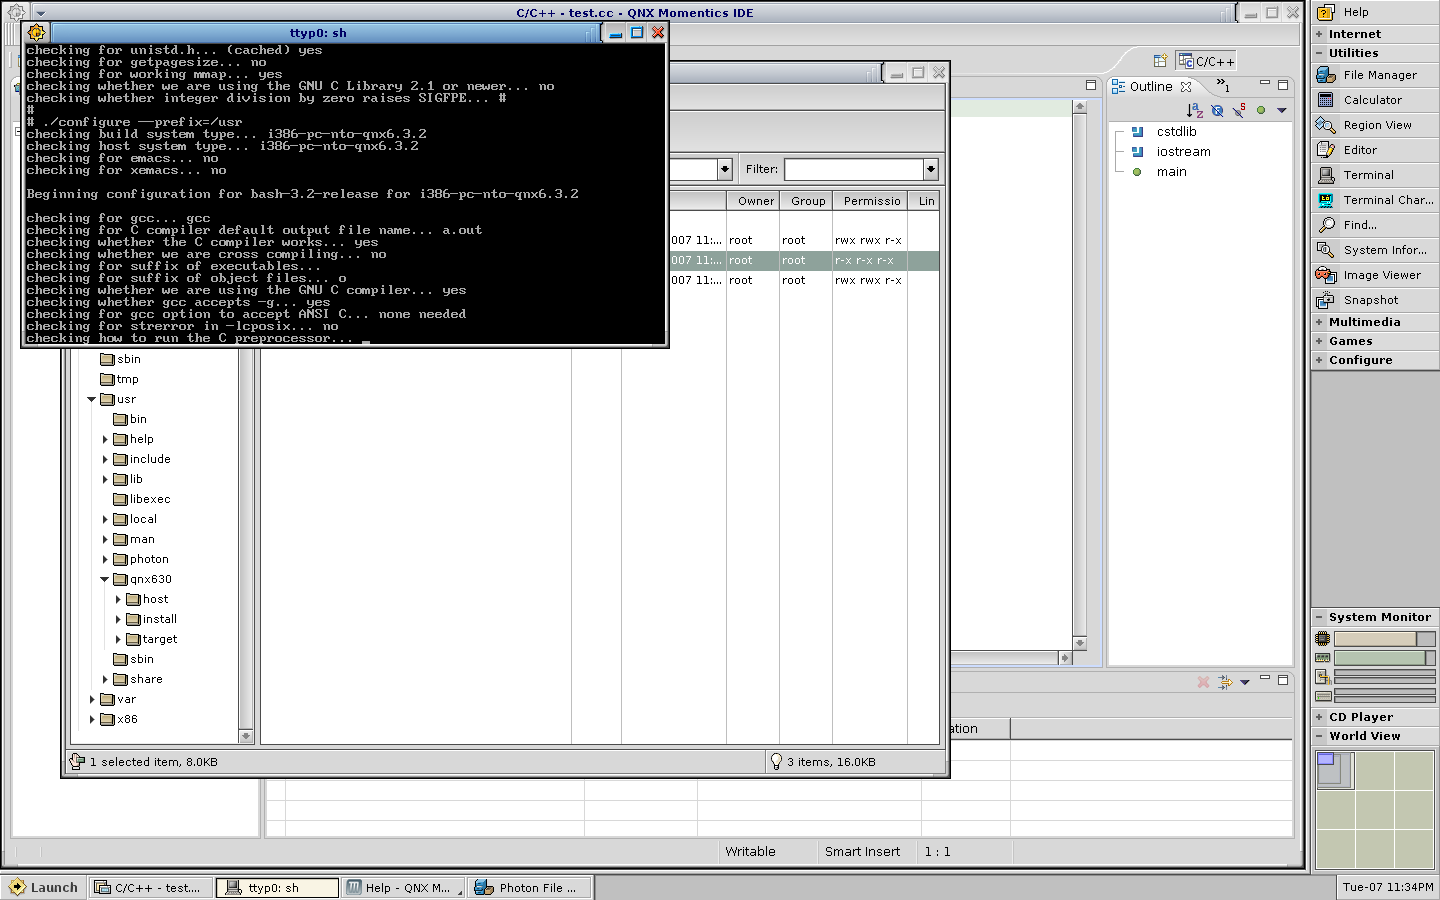Select iostream in Outline tree
The width and height of the screenshot is (1440, 900).
tap(1183, 152)
